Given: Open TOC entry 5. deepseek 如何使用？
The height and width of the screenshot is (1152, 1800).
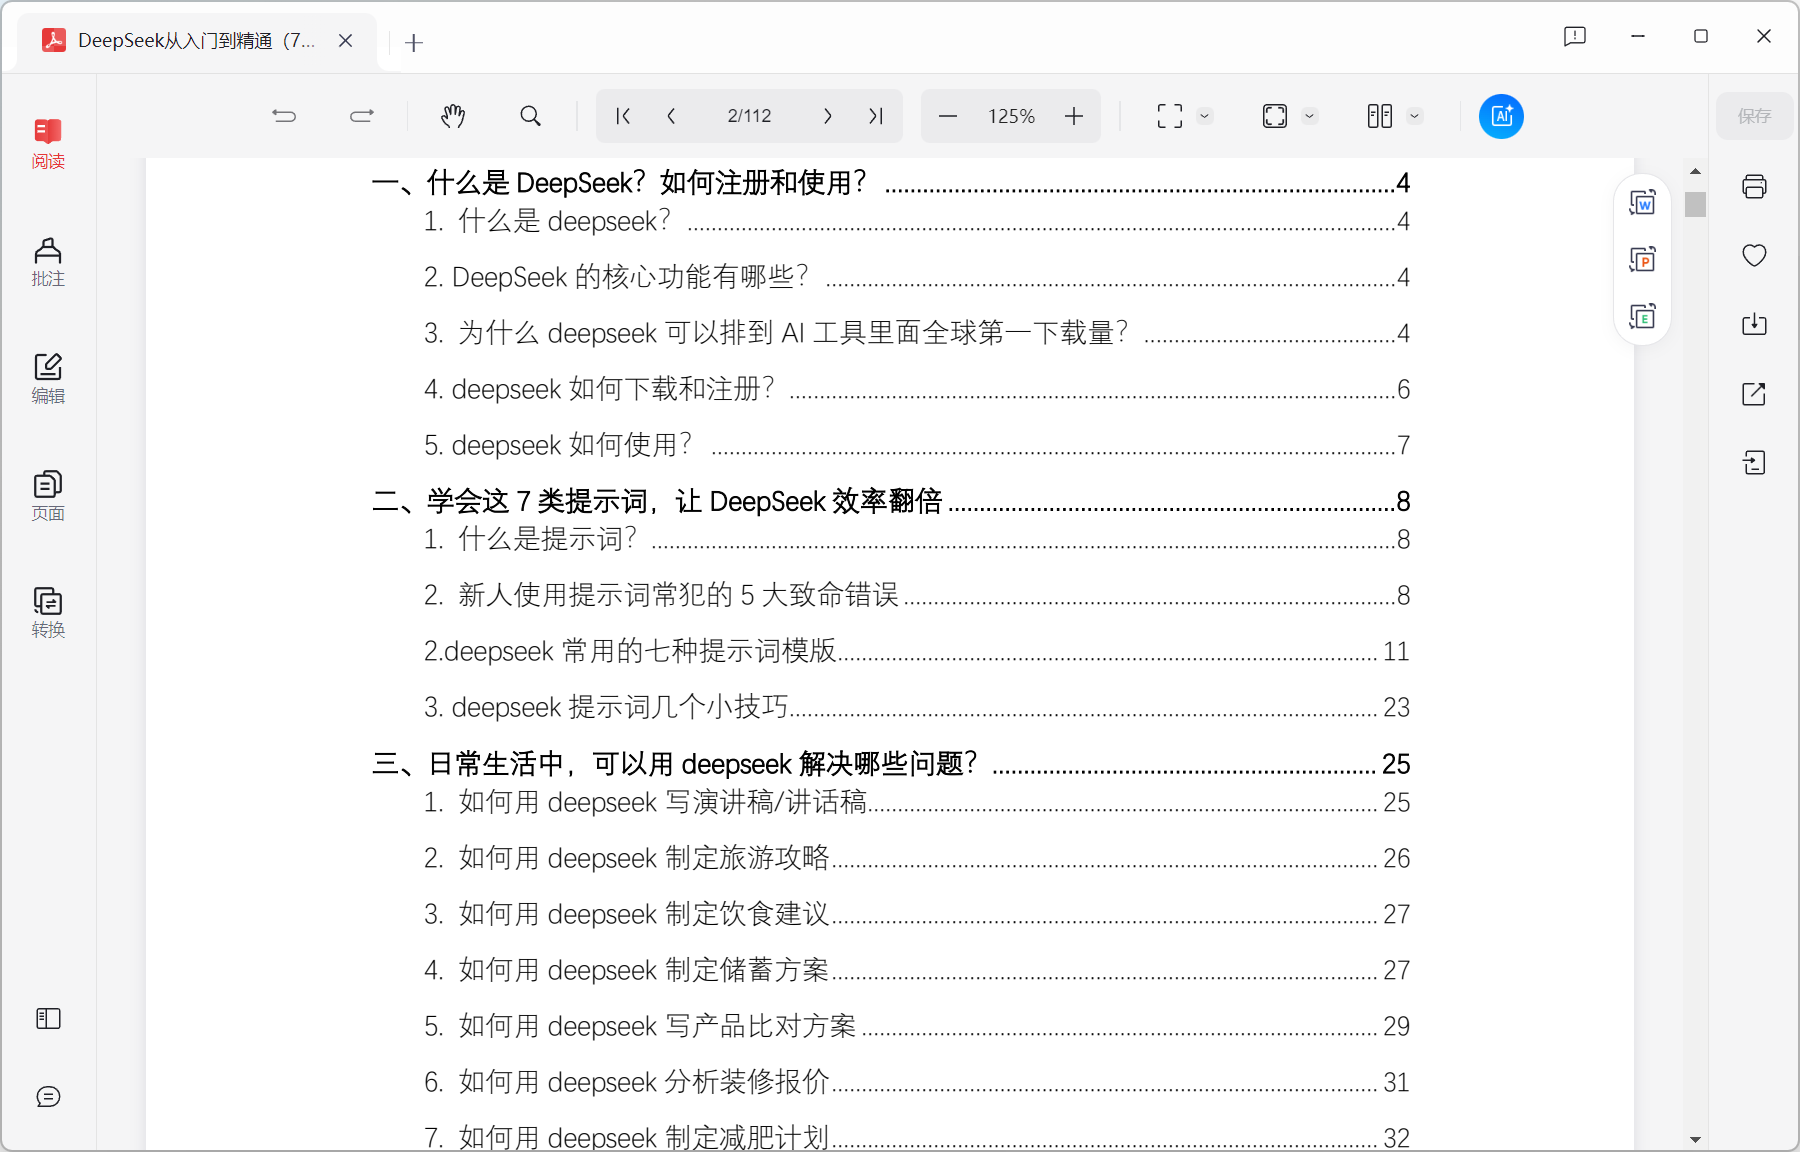Looking at the screenshot, I should [917, 445].
